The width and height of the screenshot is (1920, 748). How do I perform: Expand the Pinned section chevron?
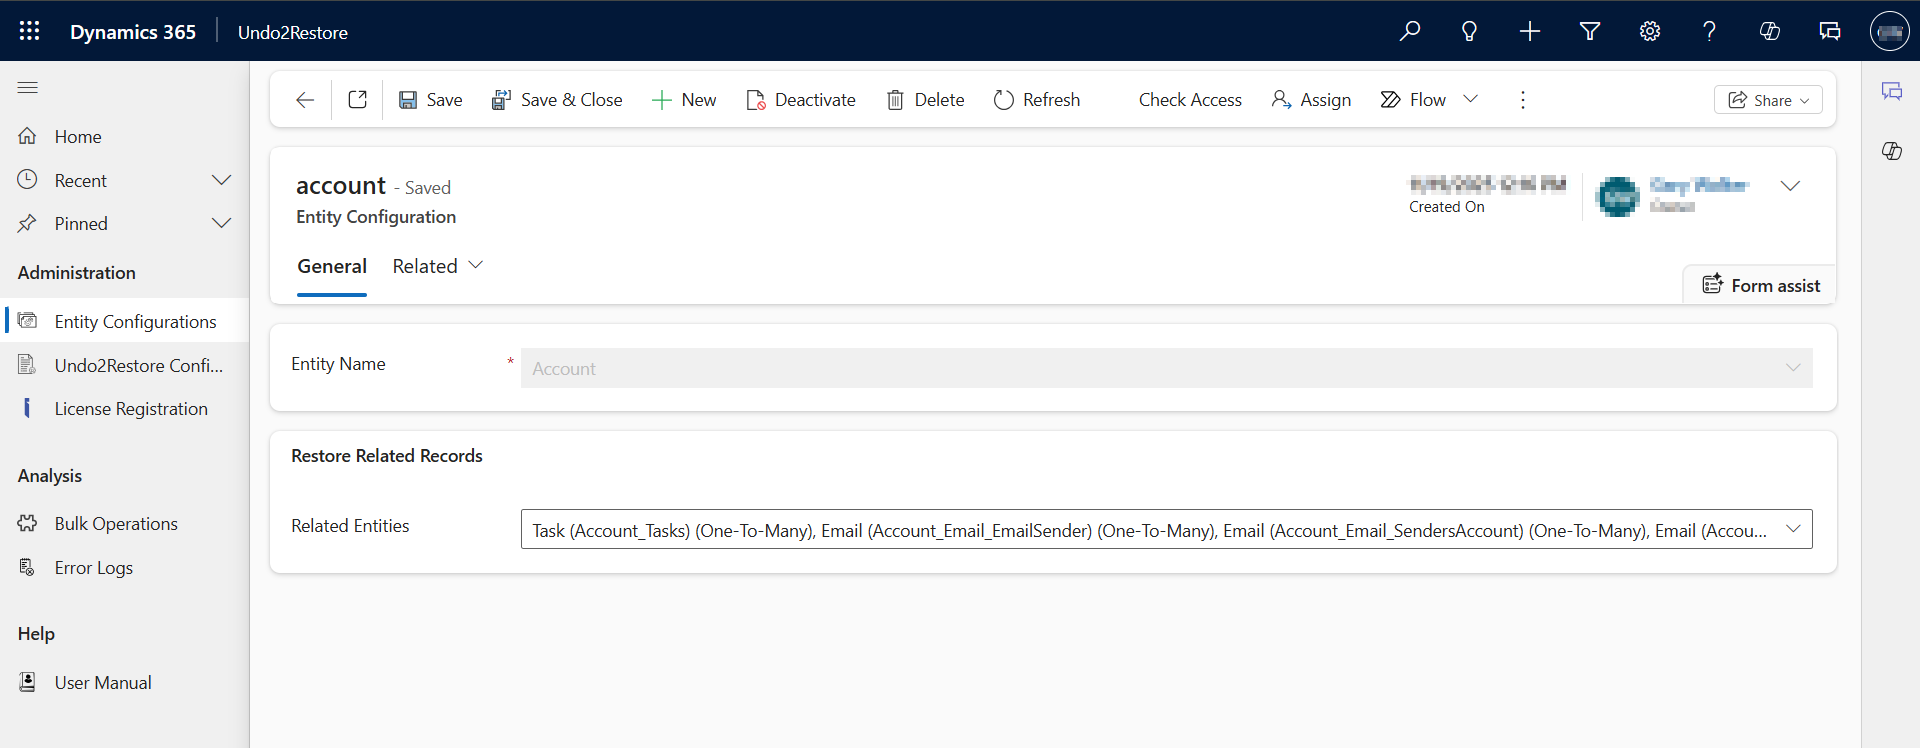(x=221, y=223)
